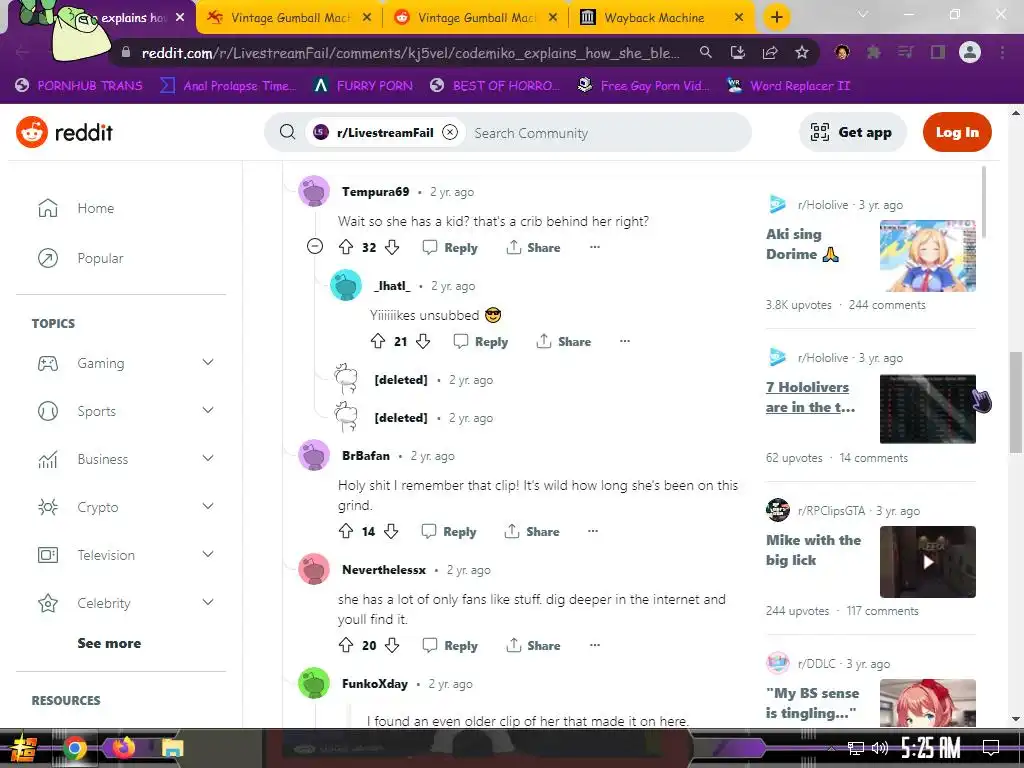Switch to the Wayback Machine tab
Image resolution: width=1024 pixels, height=768 pixels.
click(654, 18)
